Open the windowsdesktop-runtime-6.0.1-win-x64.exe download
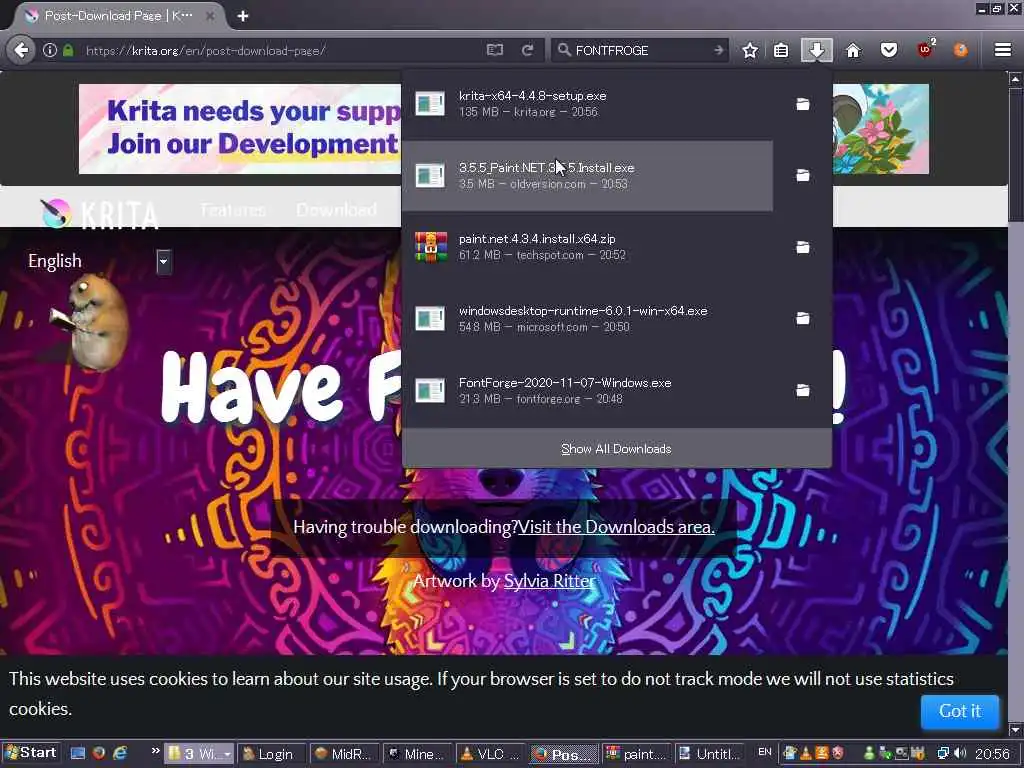 tap(588, 319)
